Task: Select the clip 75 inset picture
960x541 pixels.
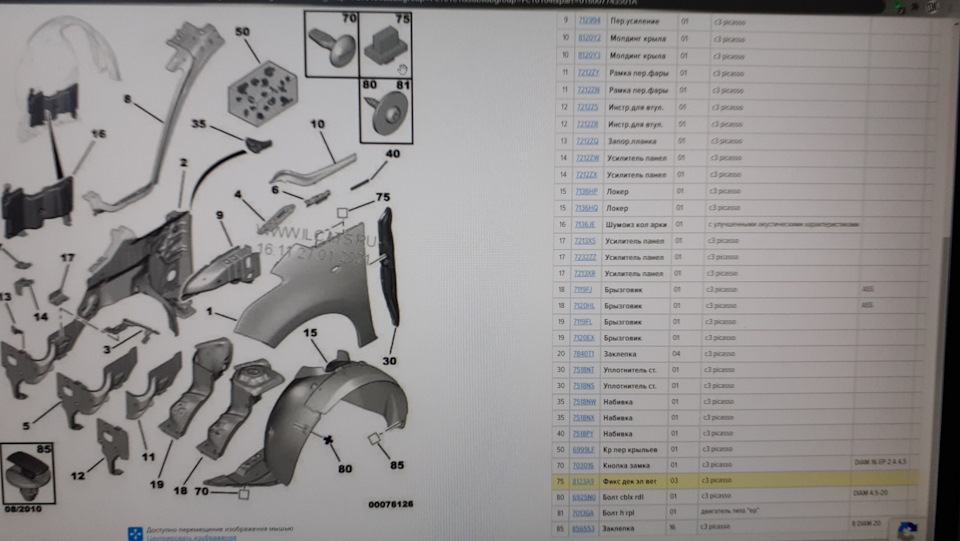Action: 385,45
